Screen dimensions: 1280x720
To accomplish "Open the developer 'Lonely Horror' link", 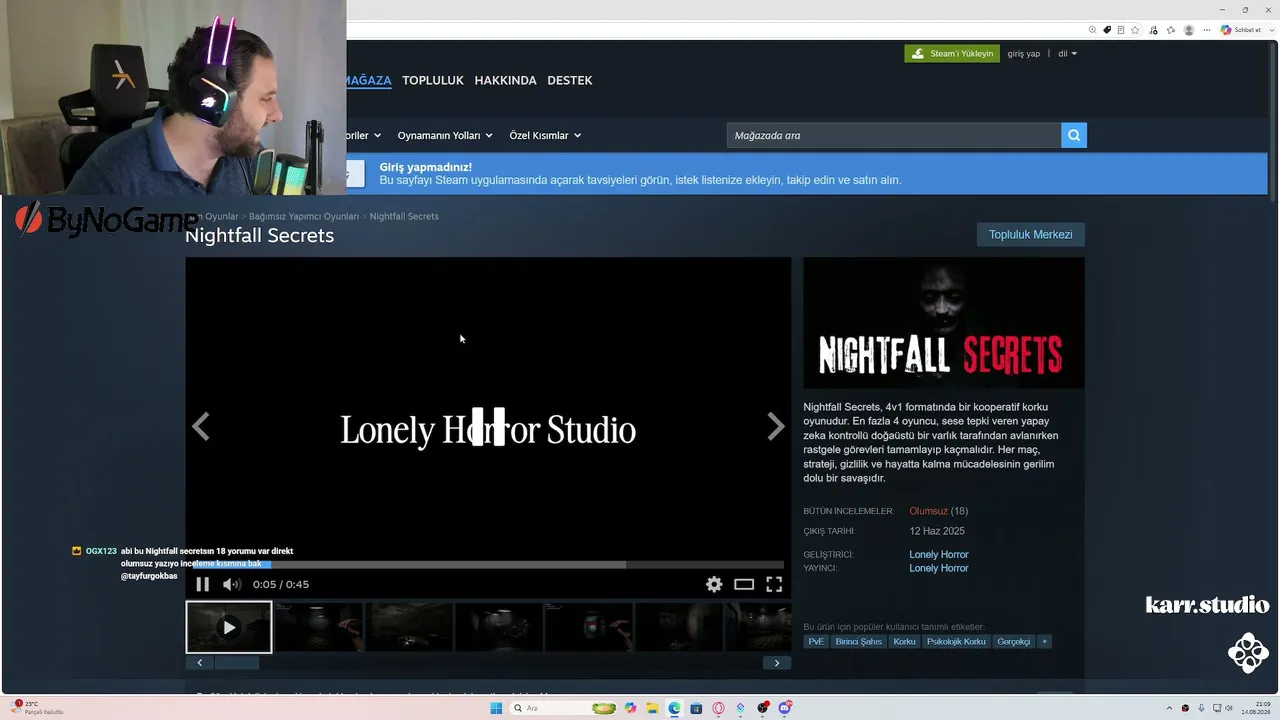I will (939, 554).
